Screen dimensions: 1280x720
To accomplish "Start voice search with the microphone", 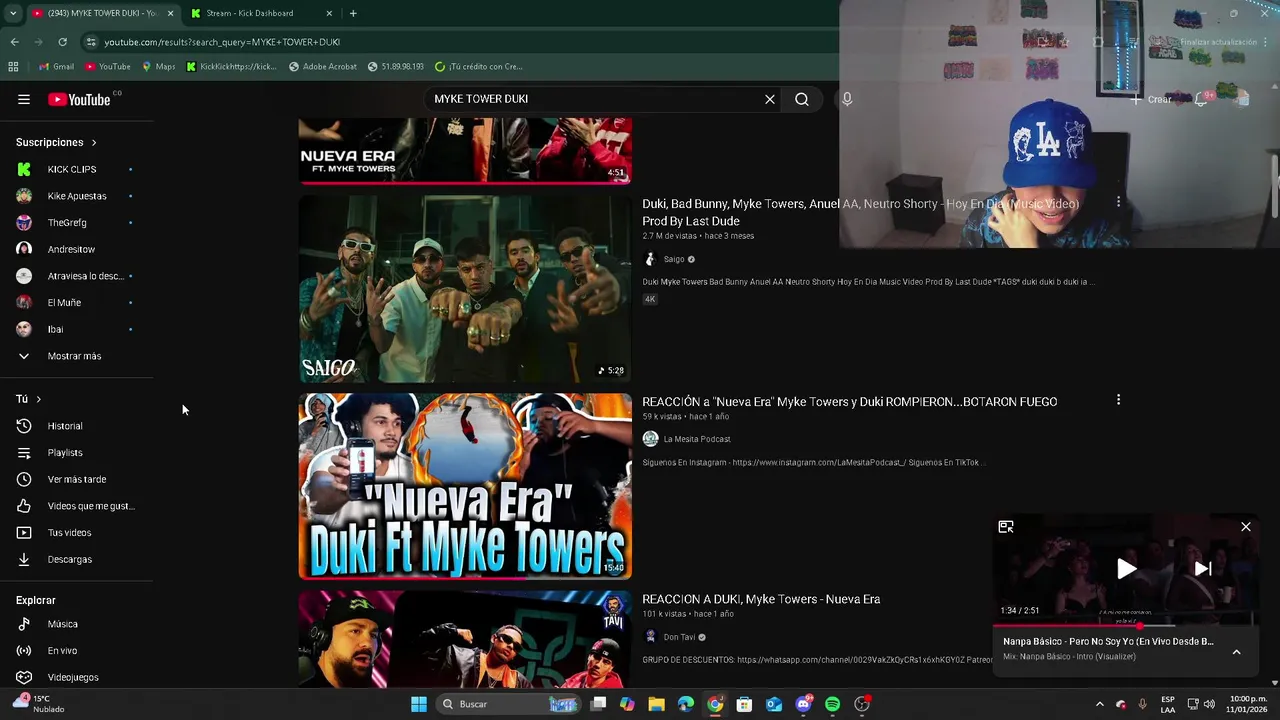I will (x=847, y=99).
